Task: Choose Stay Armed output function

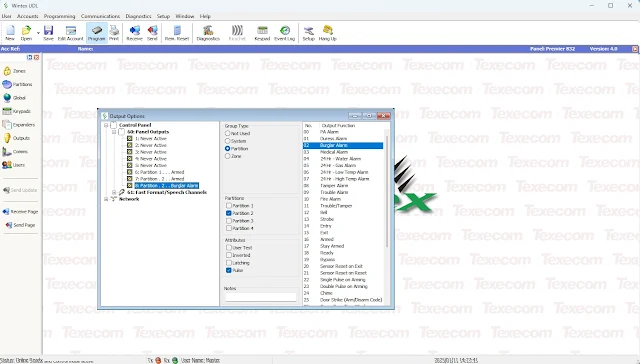Action: [x=343, y=246]
